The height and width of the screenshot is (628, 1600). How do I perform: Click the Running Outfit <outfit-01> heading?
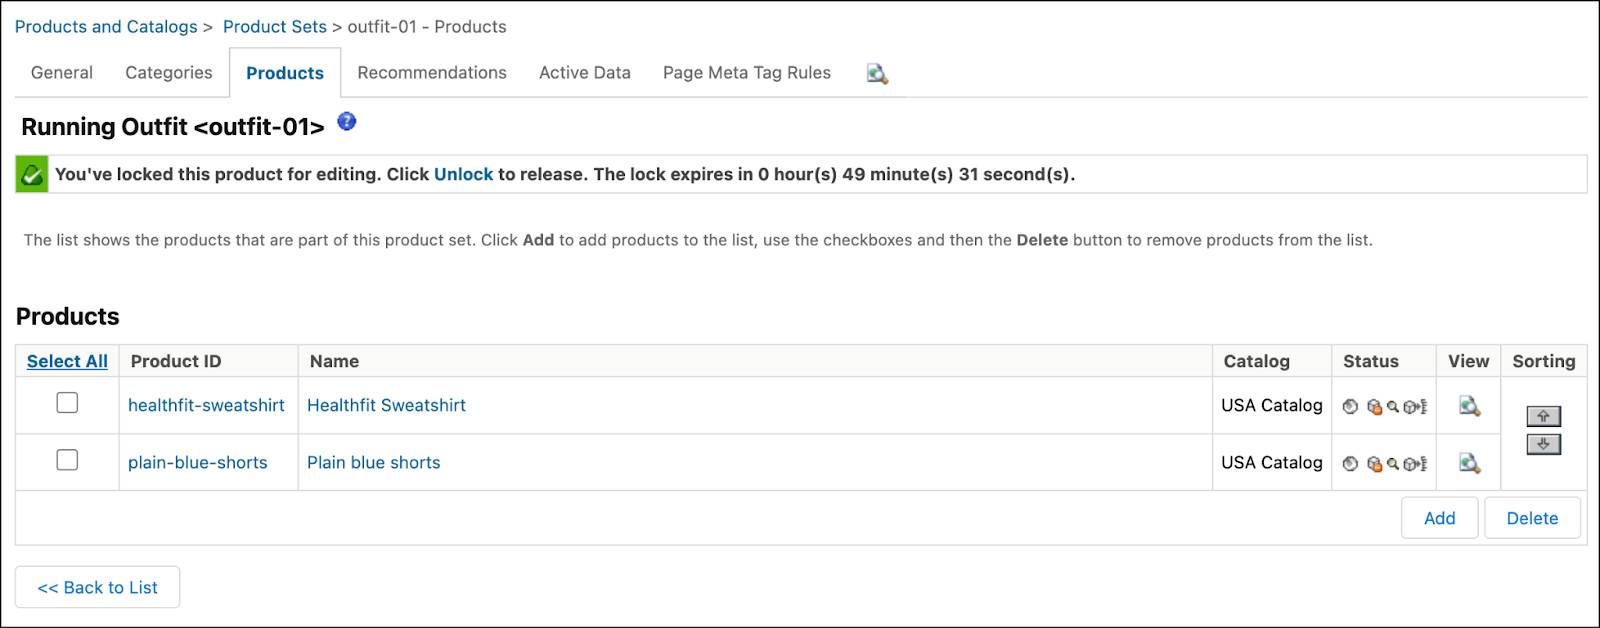(173, 127)
